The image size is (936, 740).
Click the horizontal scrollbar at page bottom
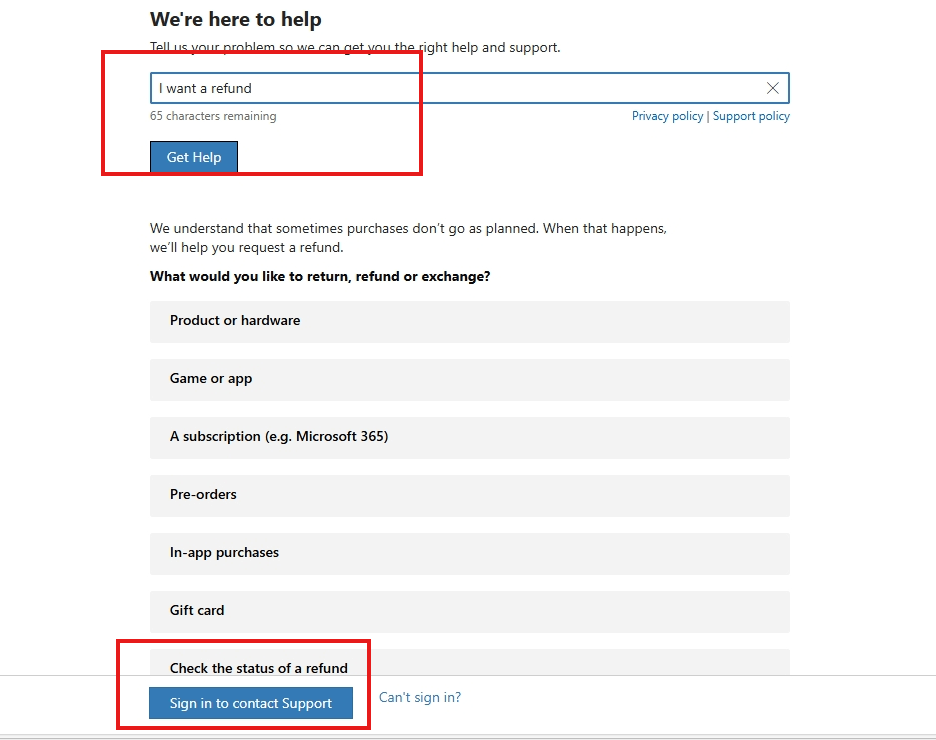(x=468, y=736)
